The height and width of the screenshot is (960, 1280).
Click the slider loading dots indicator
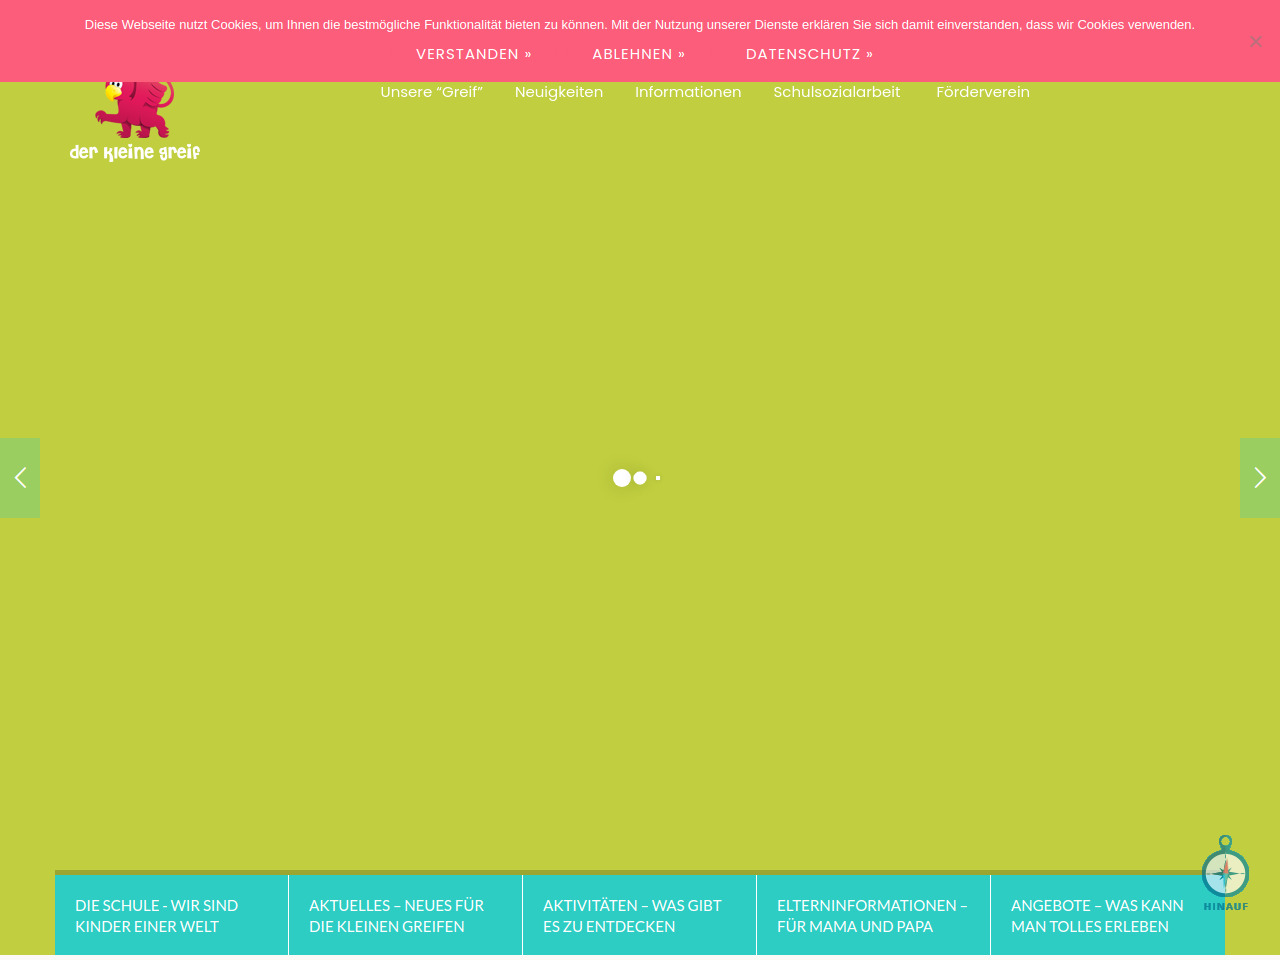636,478
